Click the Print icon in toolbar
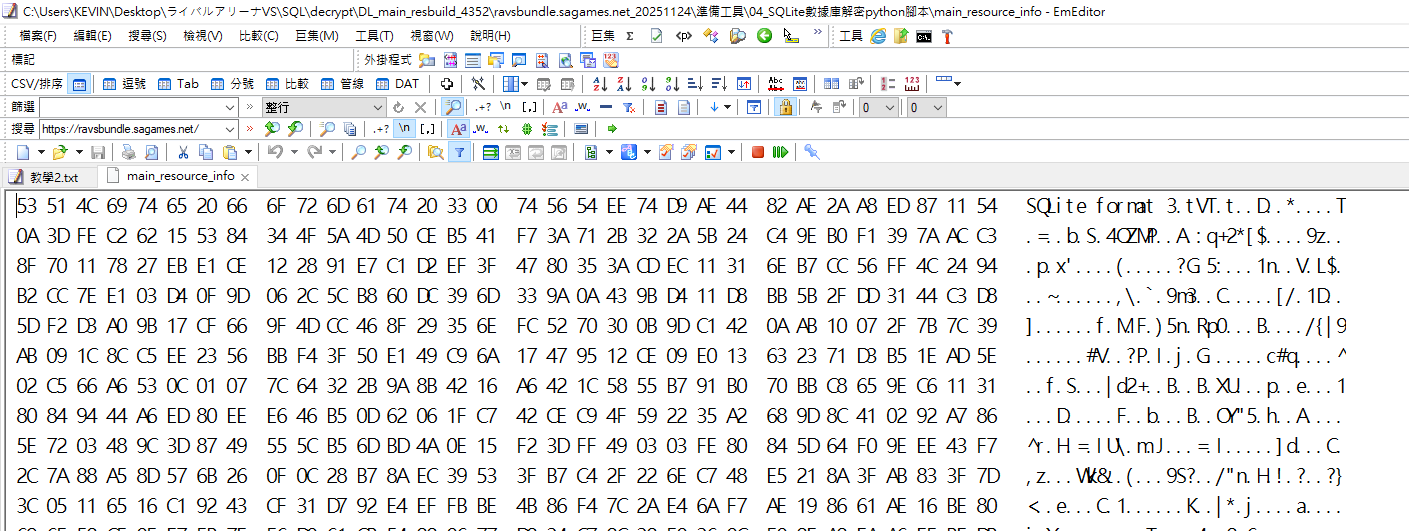Viewport: 1409px width, 531px height. pos(128,152)
